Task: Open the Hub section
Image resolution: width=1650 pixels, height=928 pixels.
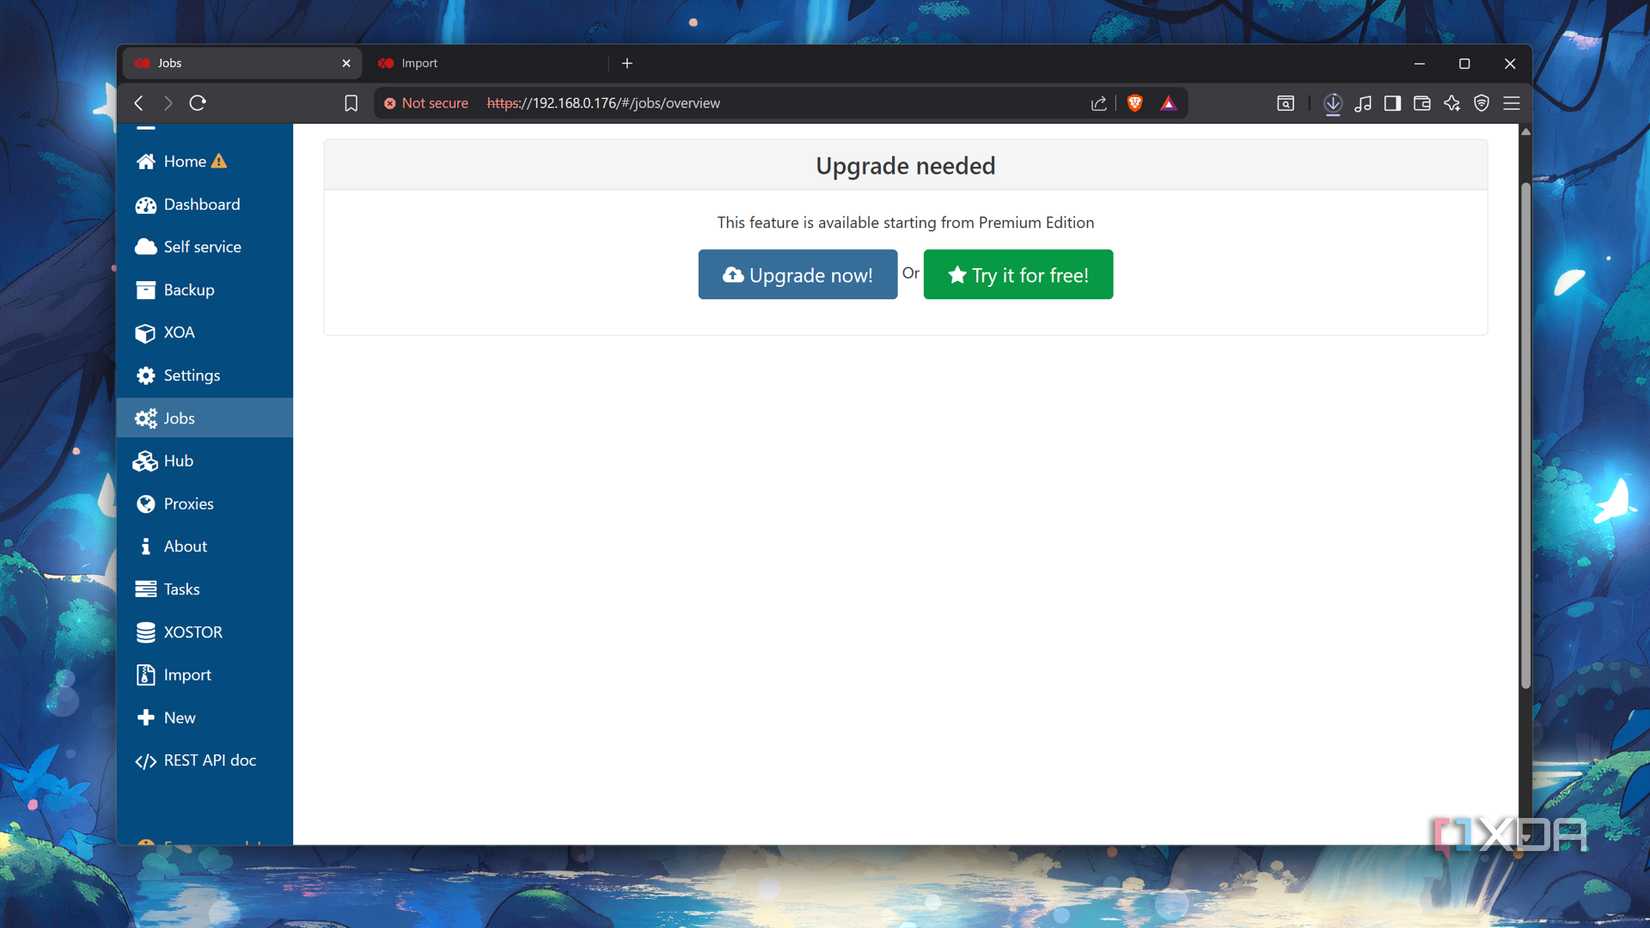Action: [204, 461]
